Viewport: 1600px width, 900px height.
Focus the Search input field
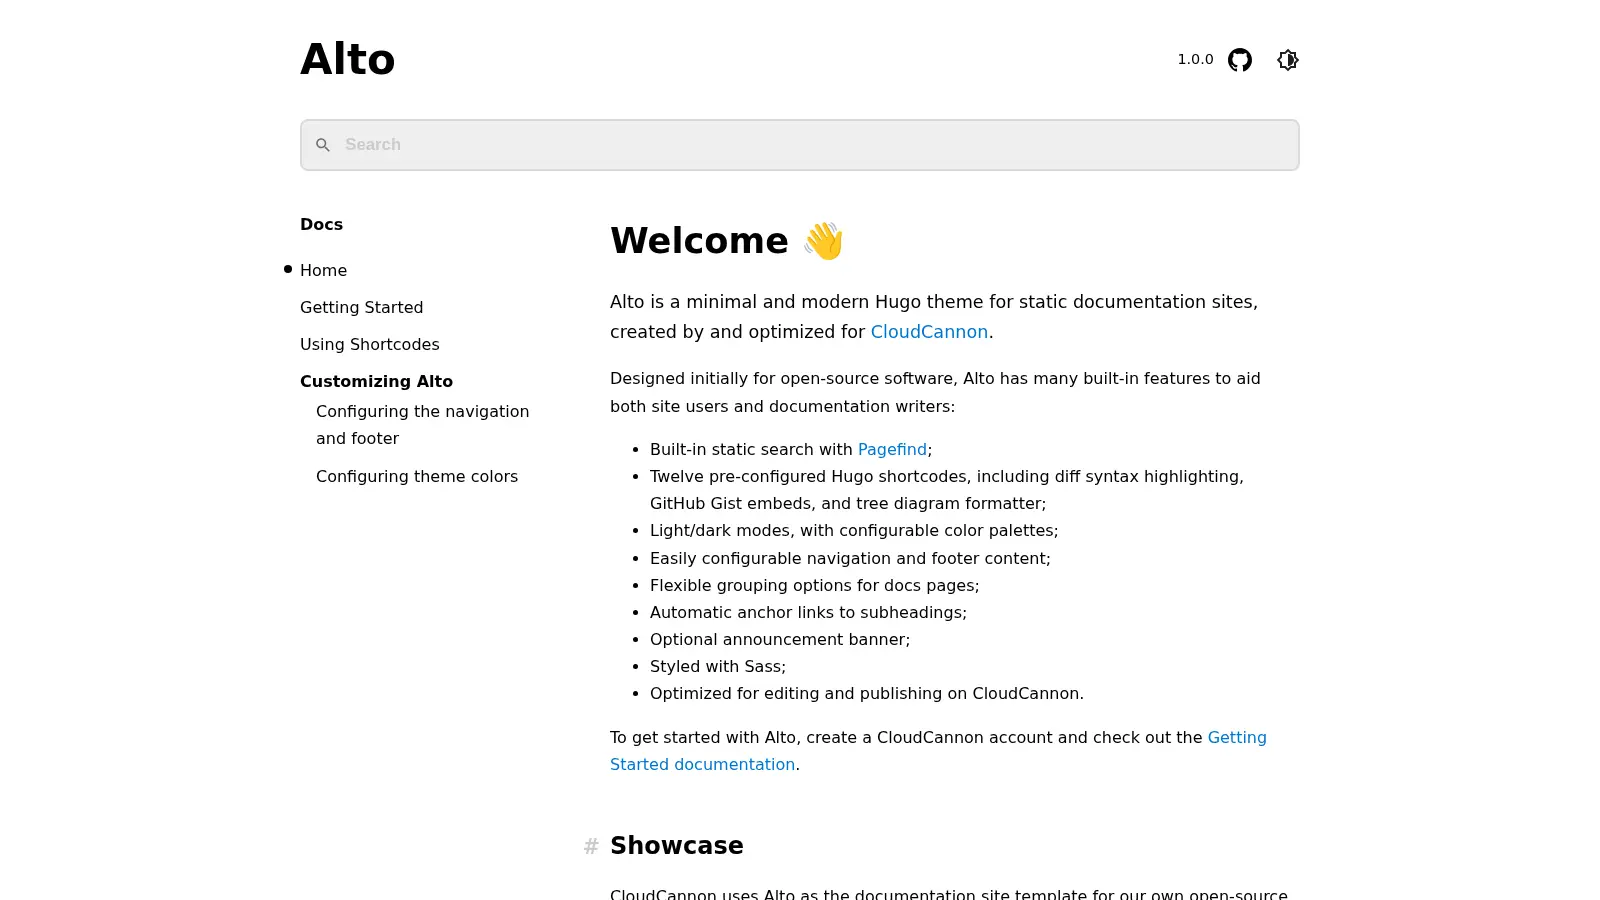(x=800, y=145)
